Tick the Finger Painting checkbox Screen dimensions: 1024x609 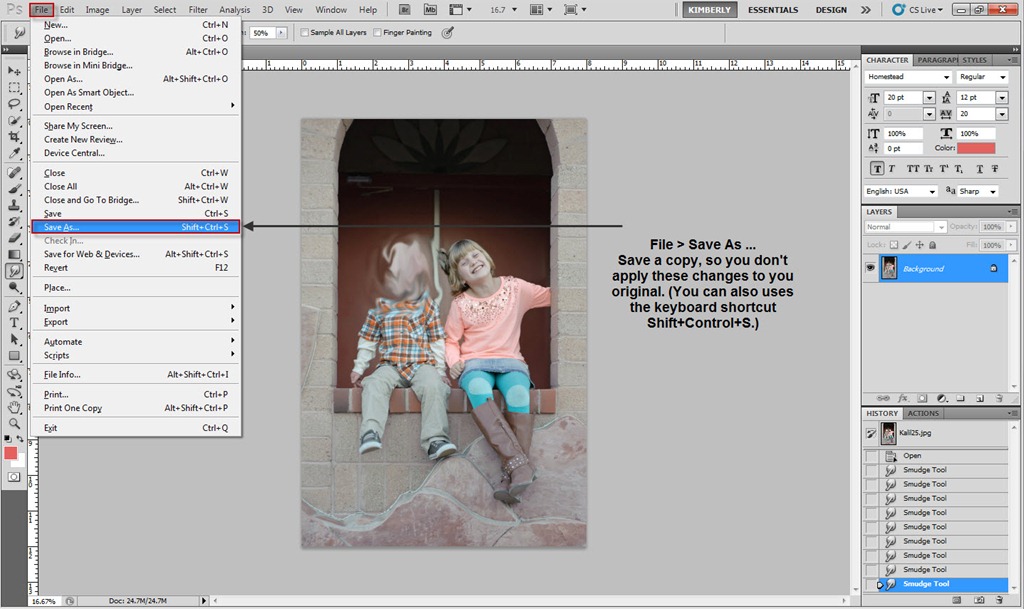pos(378,32)
